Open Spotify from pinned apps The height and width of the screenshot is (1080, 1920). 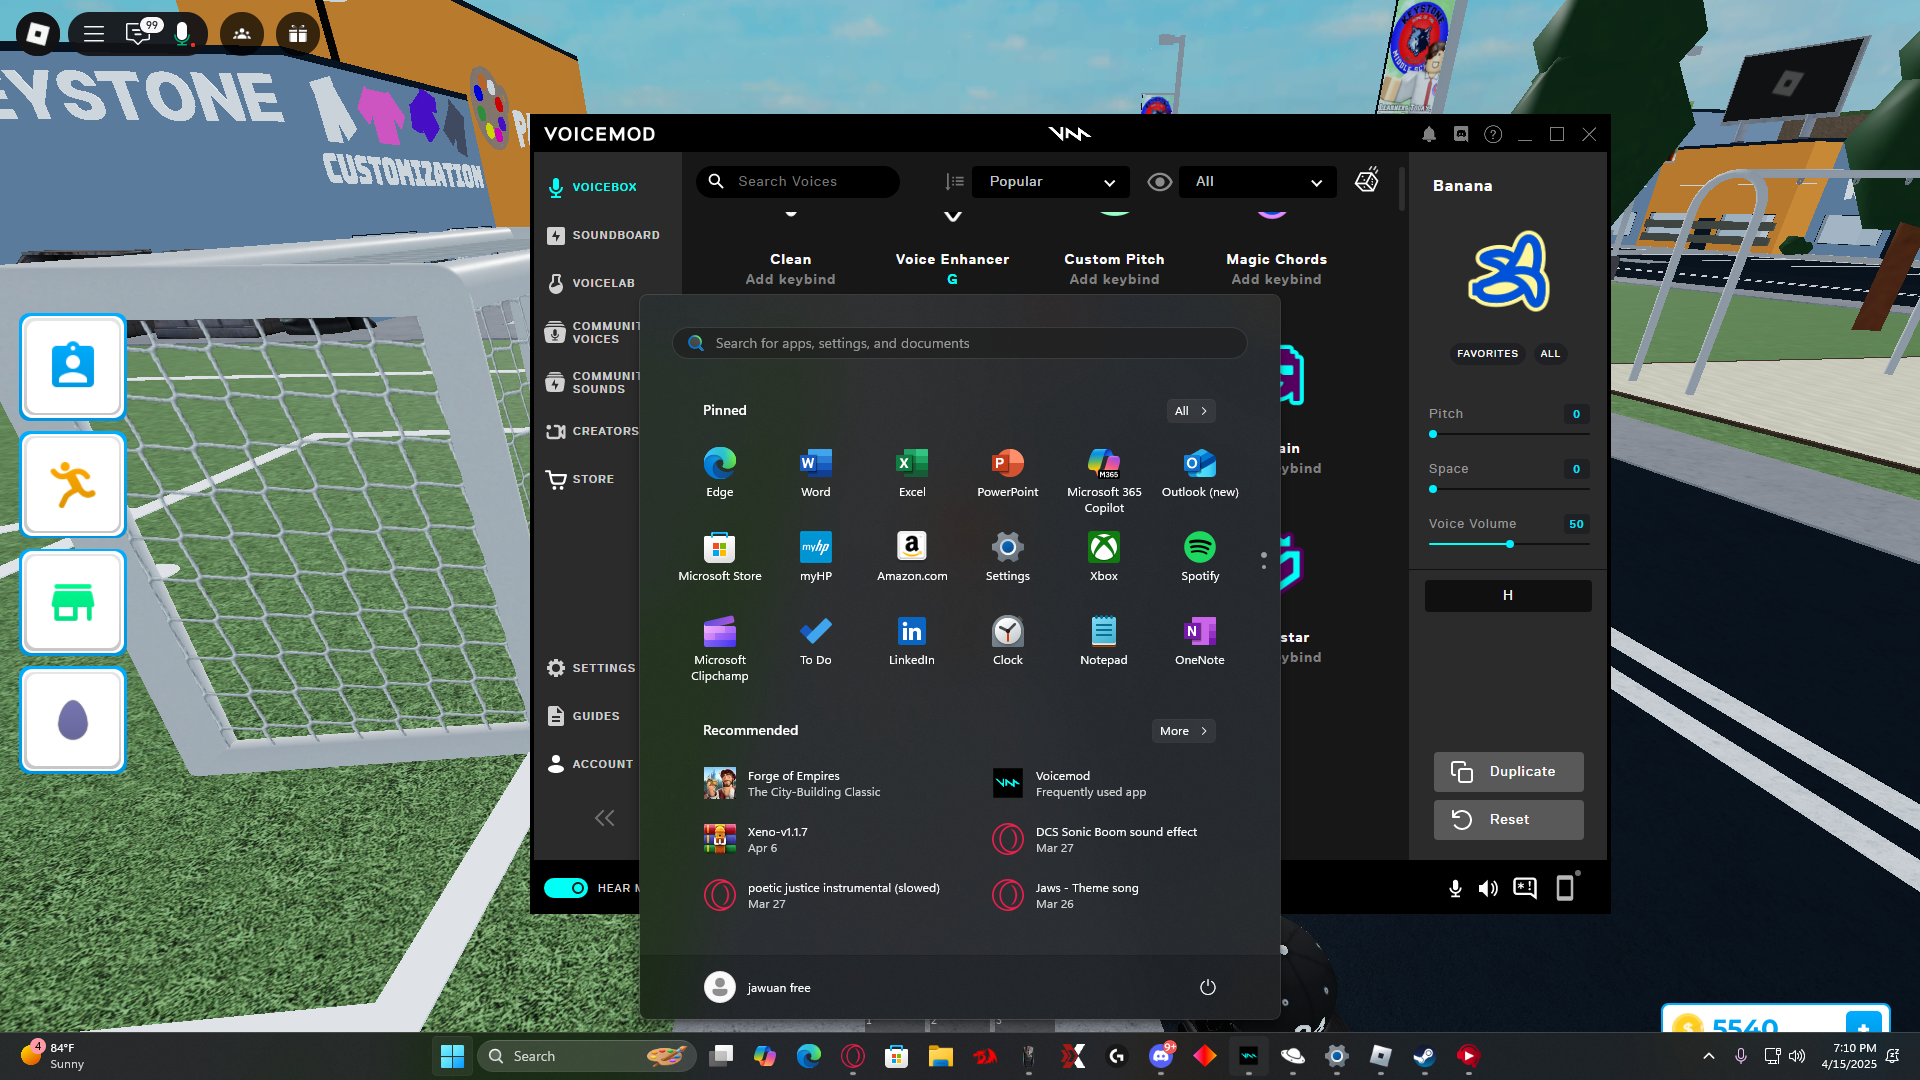click(x=1199, y=556)
